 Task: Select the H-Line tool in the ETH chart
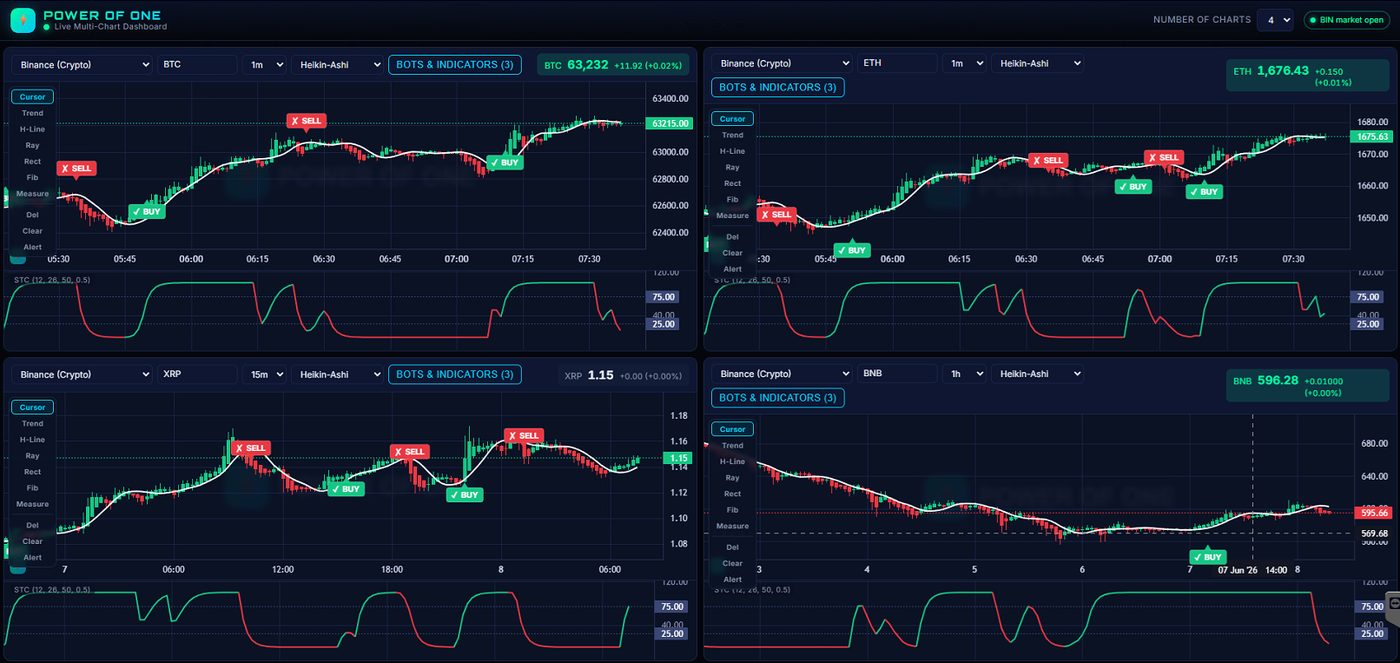(732, 151)
